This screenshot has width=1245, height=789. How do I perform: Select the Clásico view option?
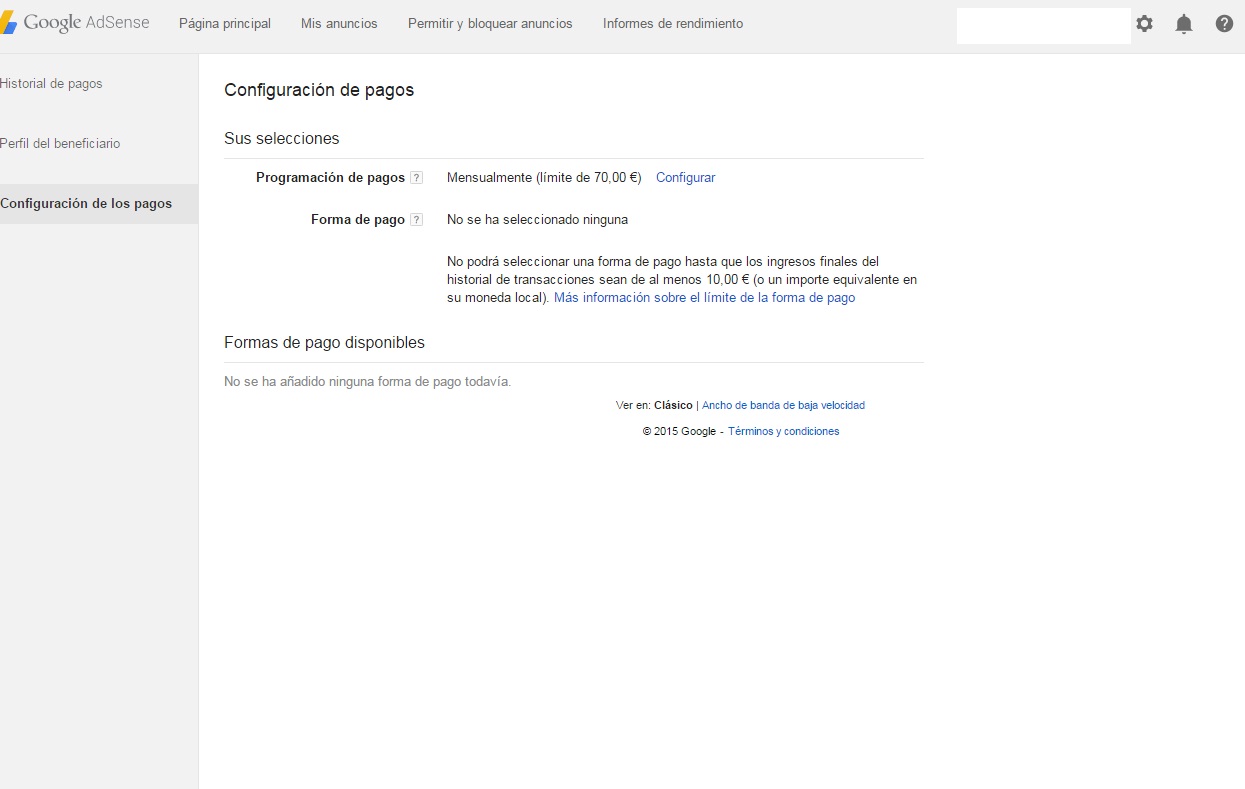tap(673, 406)
